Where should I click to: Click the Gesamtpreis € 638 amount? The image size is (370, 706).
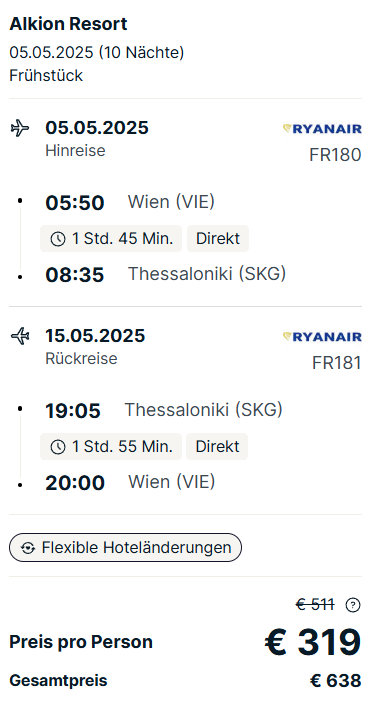click(x=336, y=681)
